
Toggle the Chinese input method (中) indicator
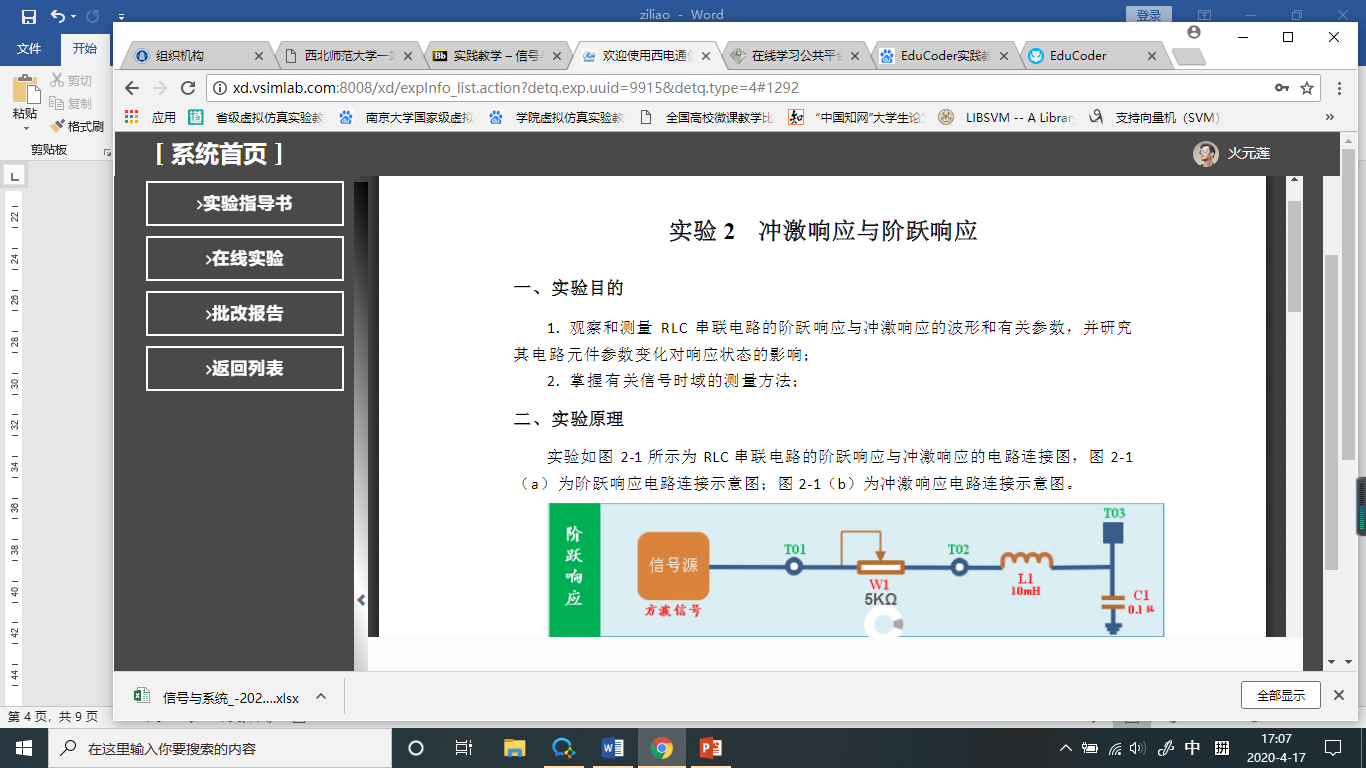point(1192,748)
